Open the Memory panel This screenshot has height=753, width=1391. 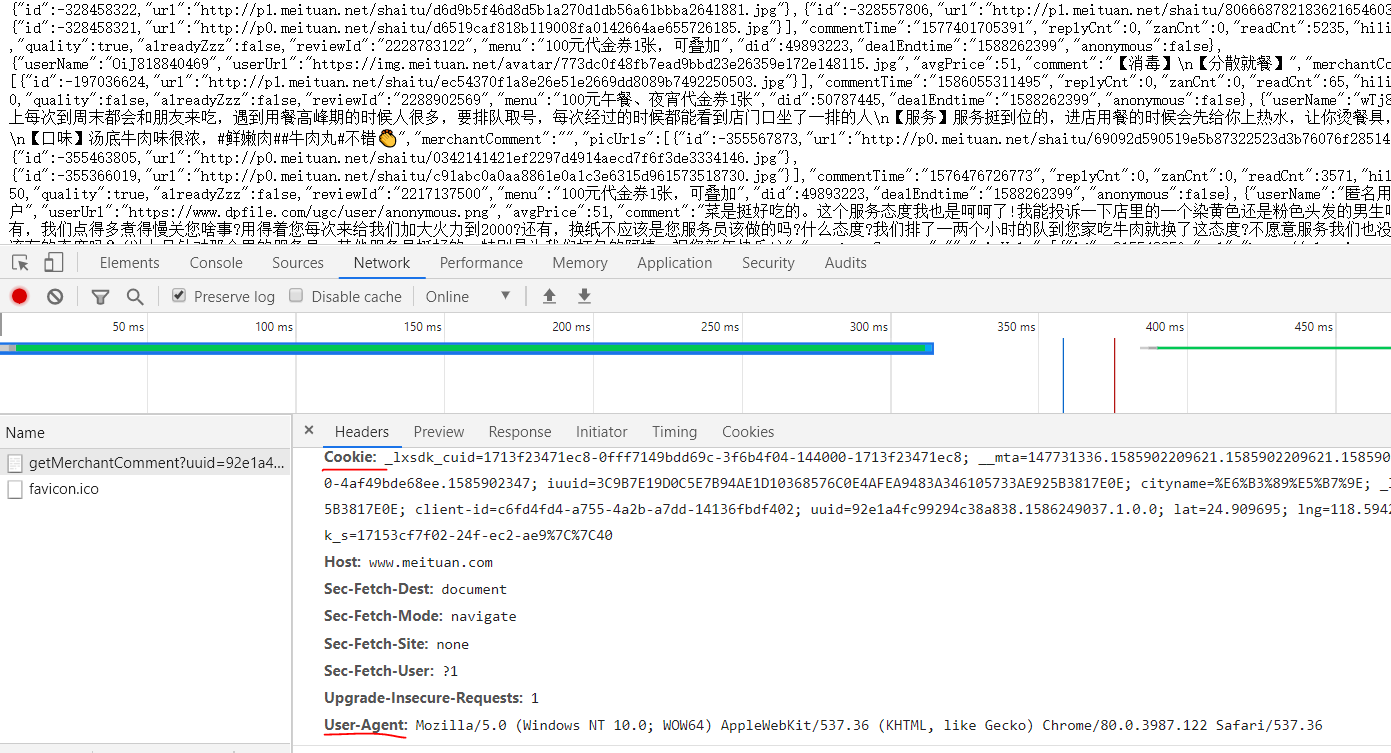click(580, 263)
